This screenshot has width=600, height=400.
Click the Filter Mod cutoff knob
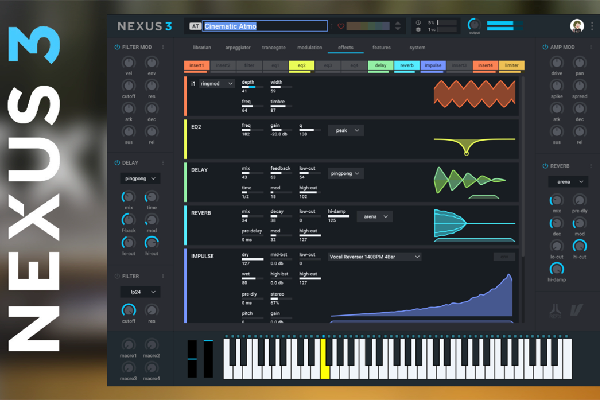click(x=129, y=85)
